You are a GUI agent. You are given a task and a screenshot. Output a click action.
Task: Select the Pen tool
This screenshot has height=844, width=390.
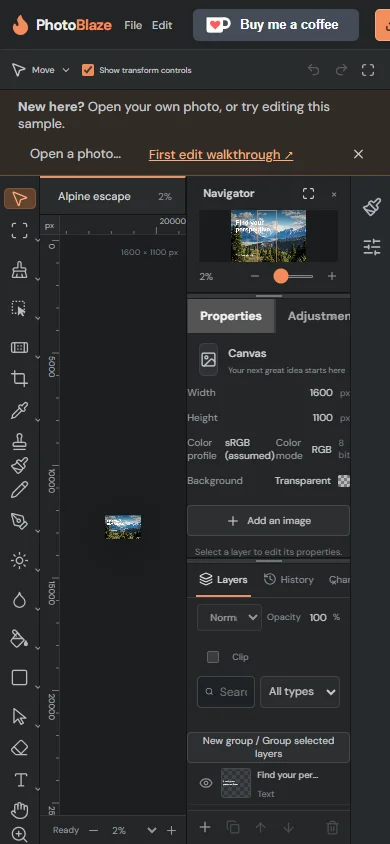(x=19, y=521)
